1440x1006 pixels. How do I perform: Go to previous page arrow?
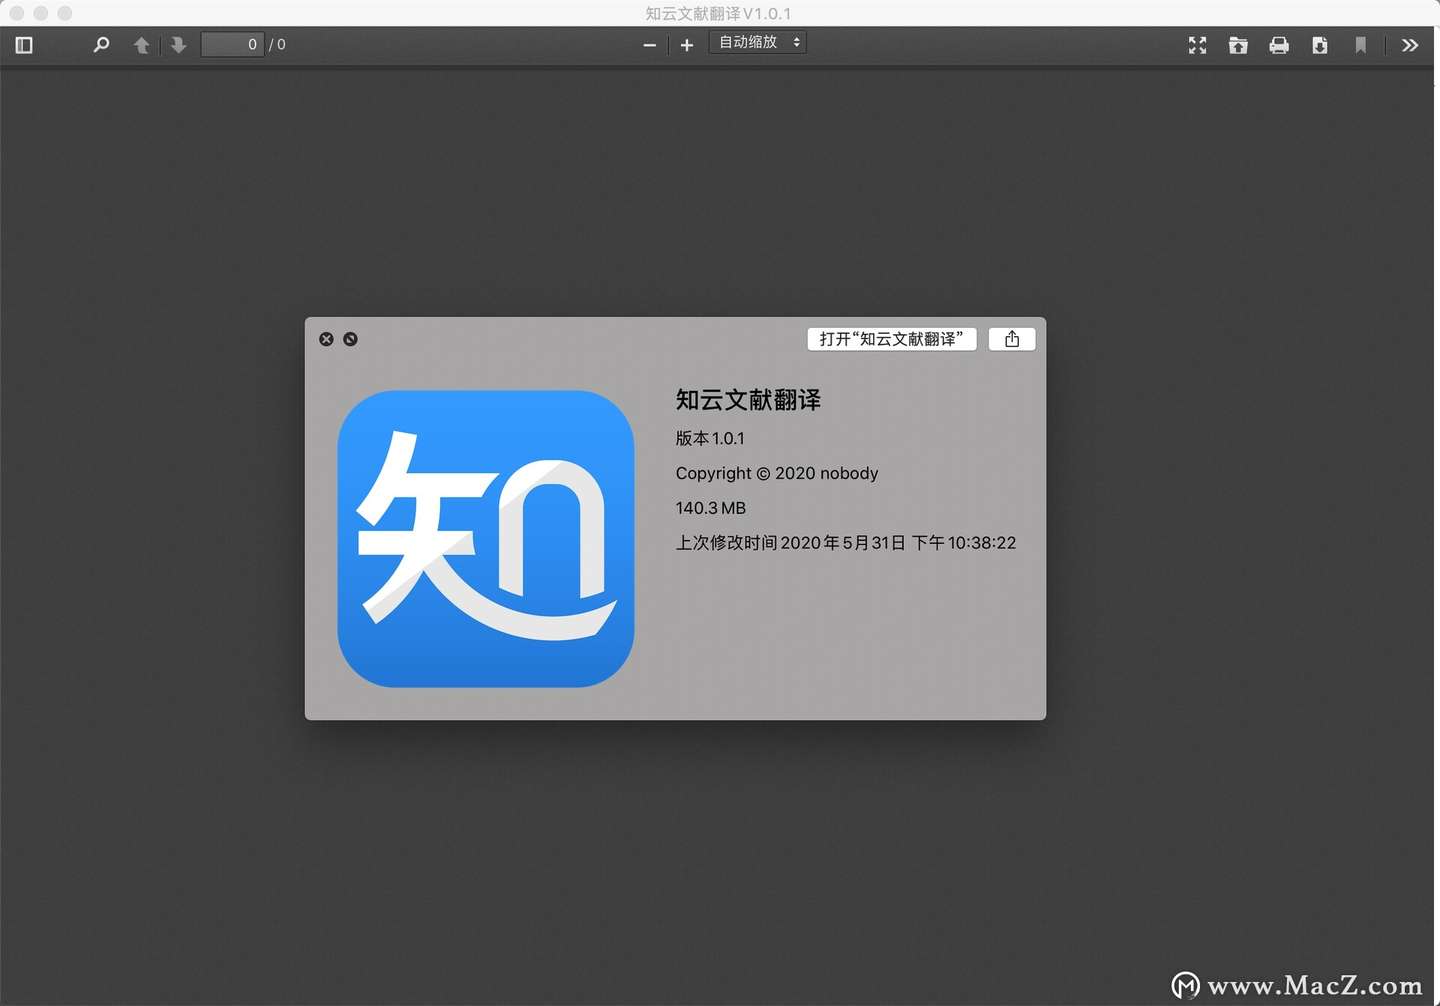(141, 45)
